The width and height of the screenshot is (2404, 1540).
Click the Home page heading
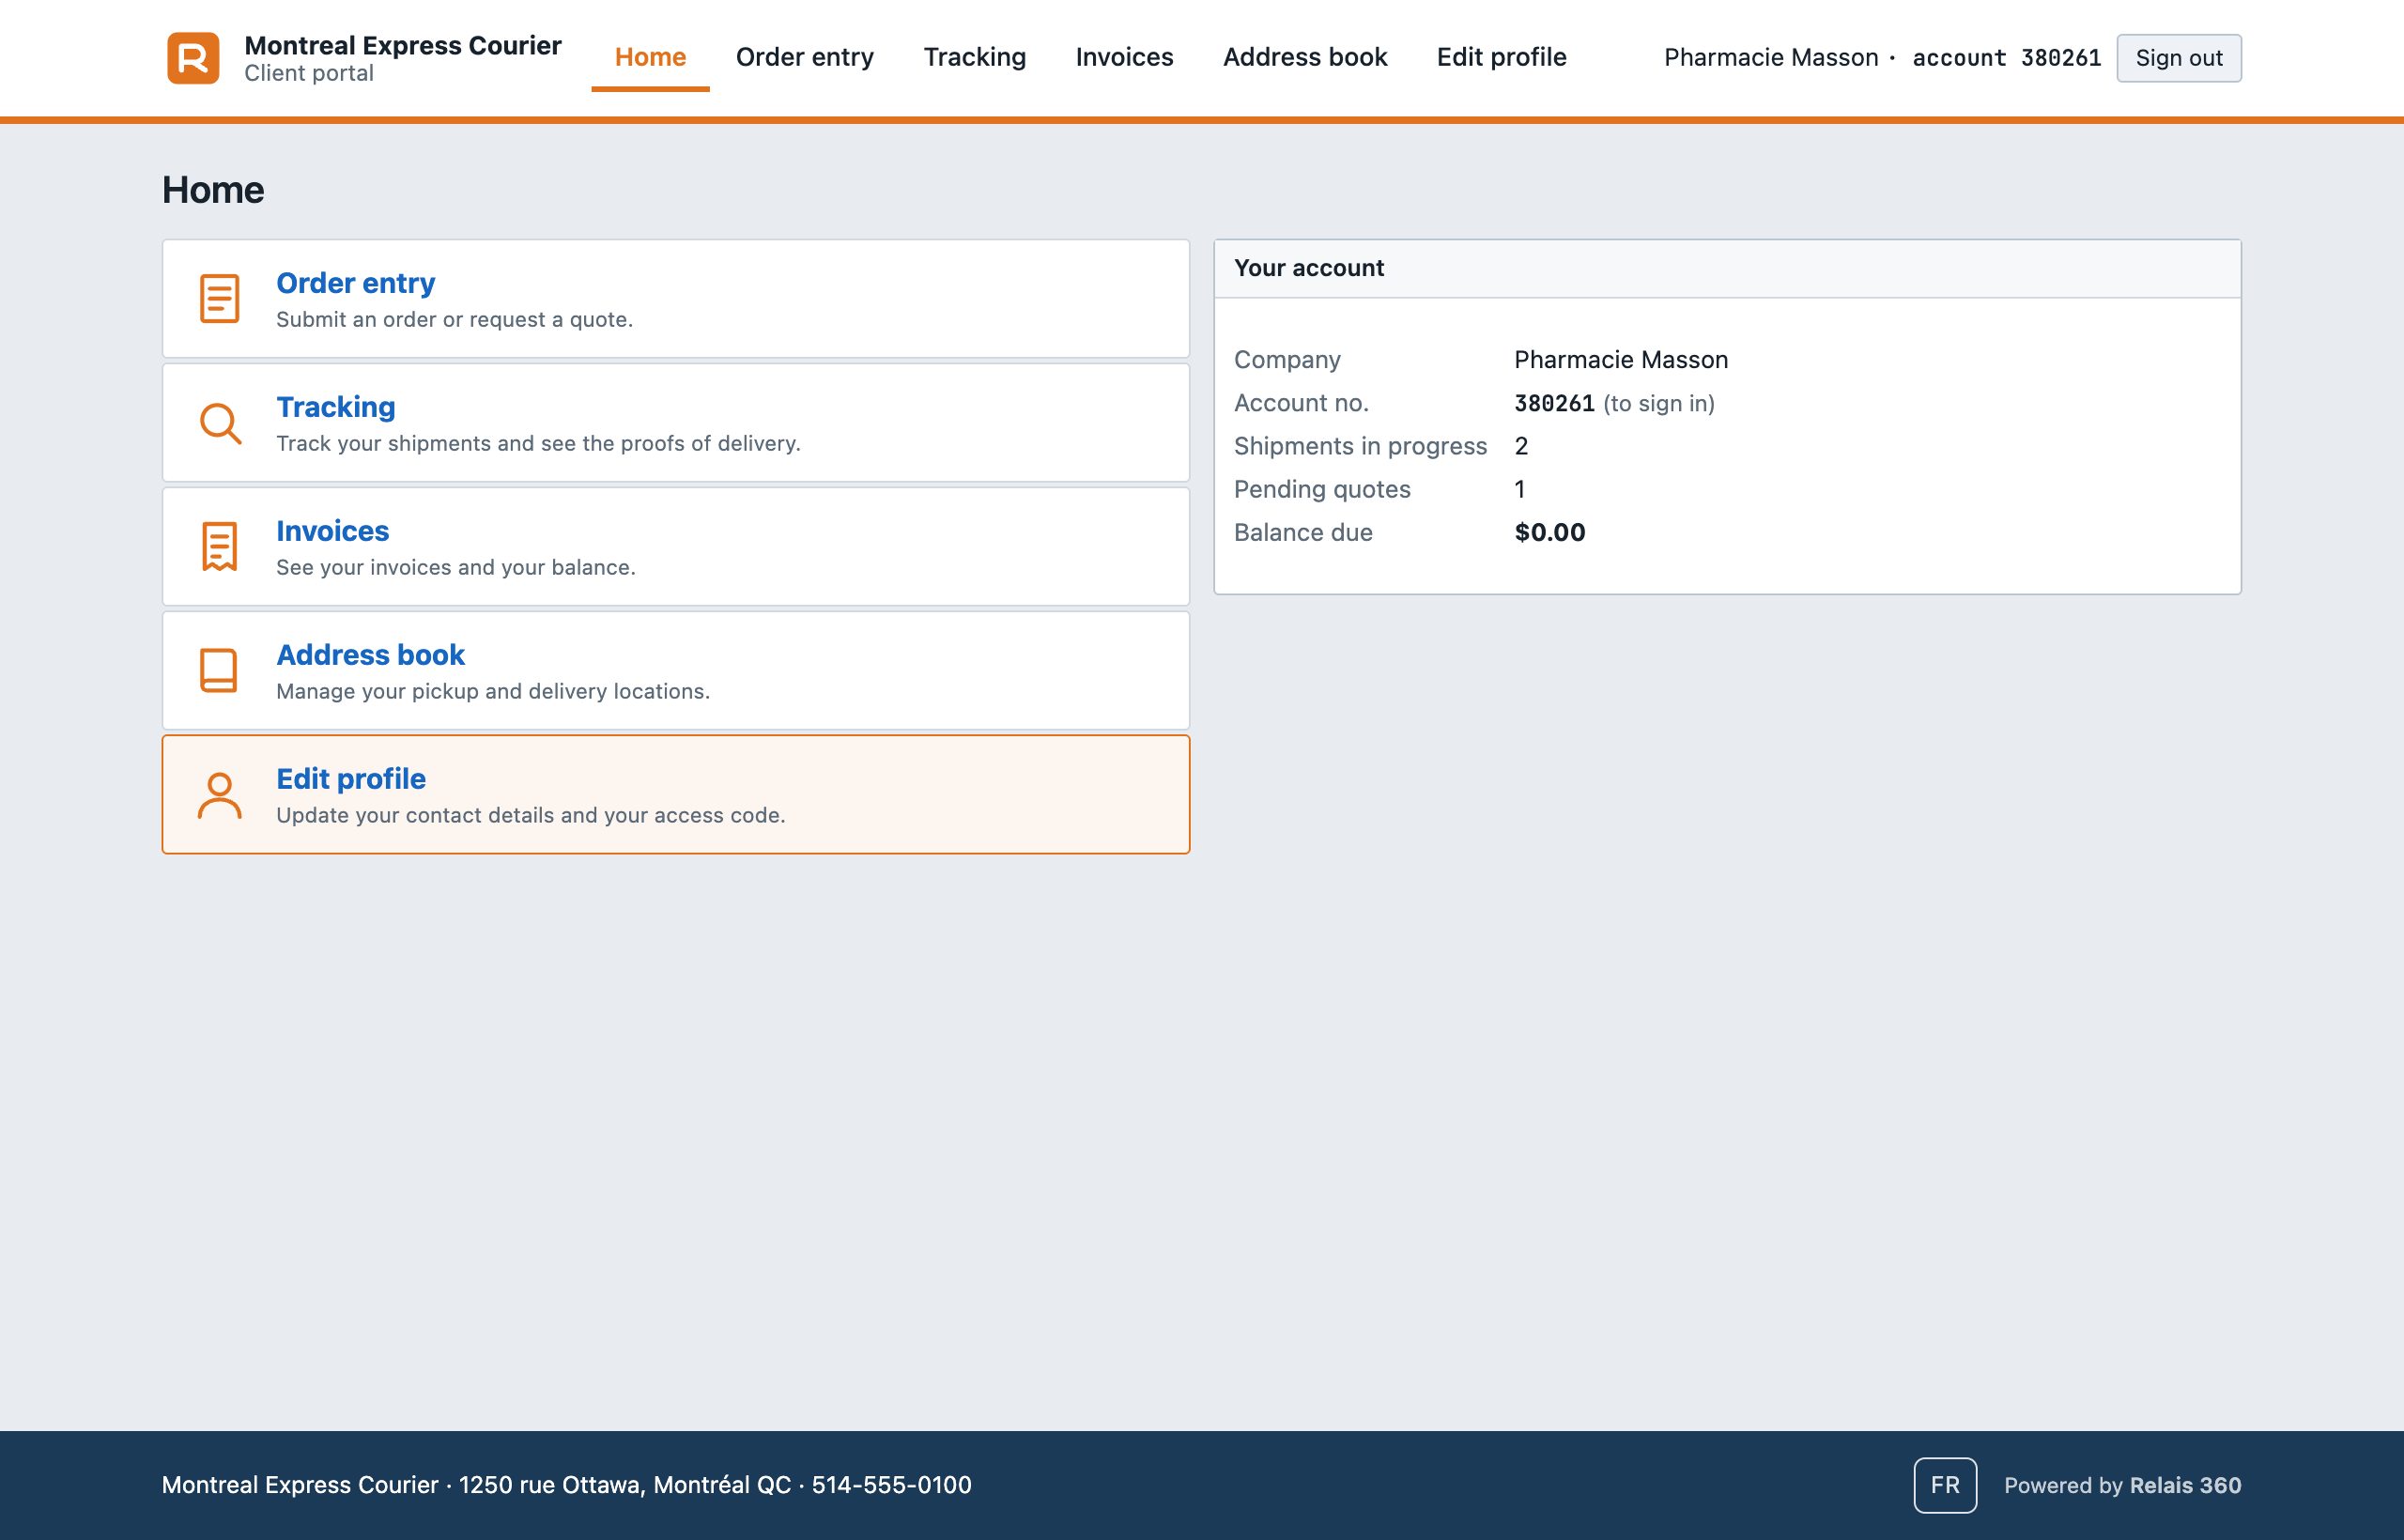click(x=213, y=190)
